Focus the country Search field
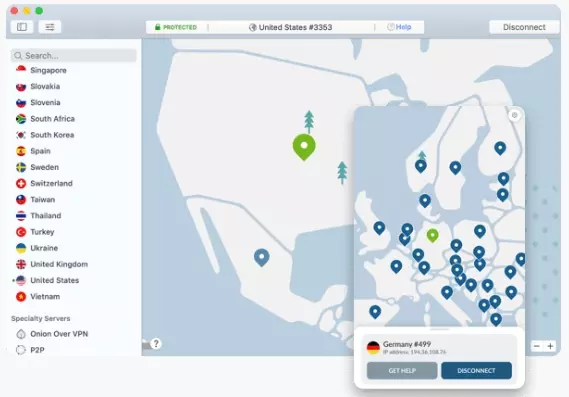Screen dimensions: 569x397 [x=74, y=56]
